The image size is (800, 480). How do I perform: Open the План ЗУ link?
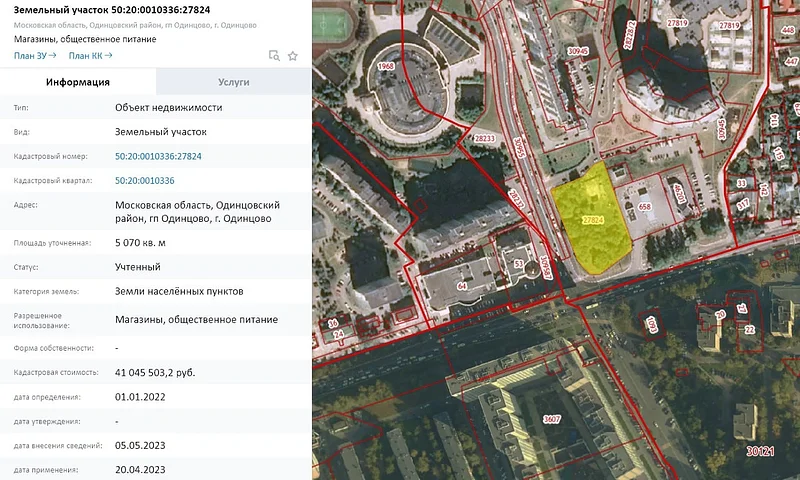(x=33, y=56)
